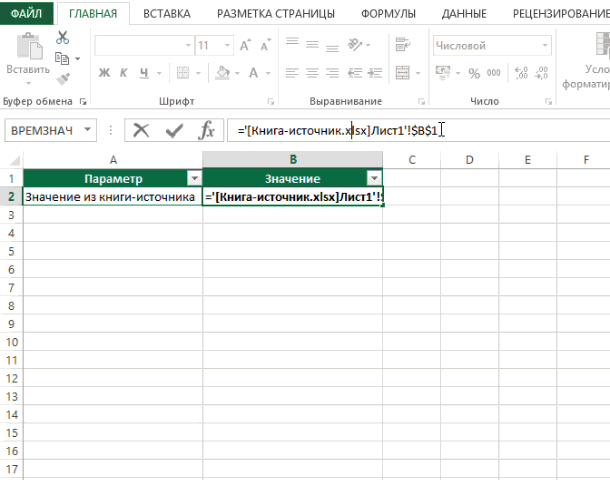Open the Числовой number format dropdown
The image size is (610, 480).
(545, 46)
